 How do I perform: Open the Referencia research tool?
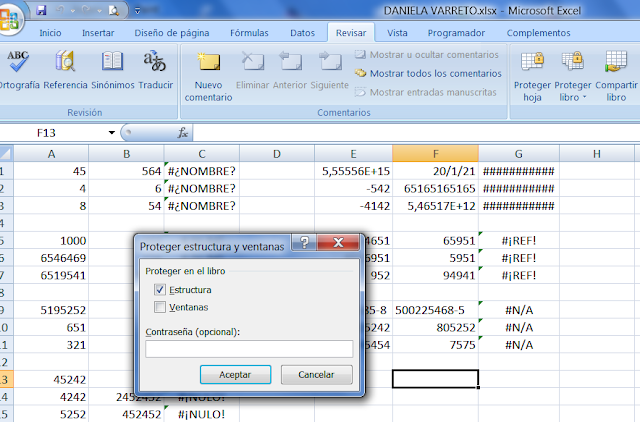coord(65,69)
